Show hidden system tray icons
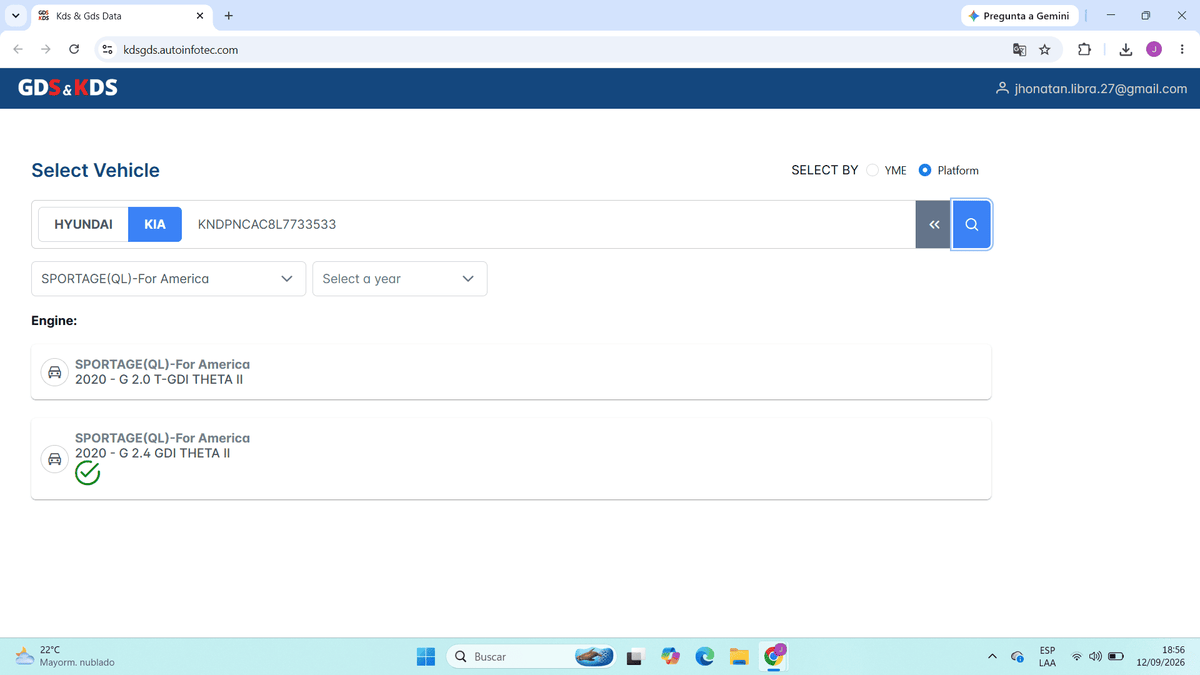The width and height of the screenshot is (1200, 675). coord(992,657)
